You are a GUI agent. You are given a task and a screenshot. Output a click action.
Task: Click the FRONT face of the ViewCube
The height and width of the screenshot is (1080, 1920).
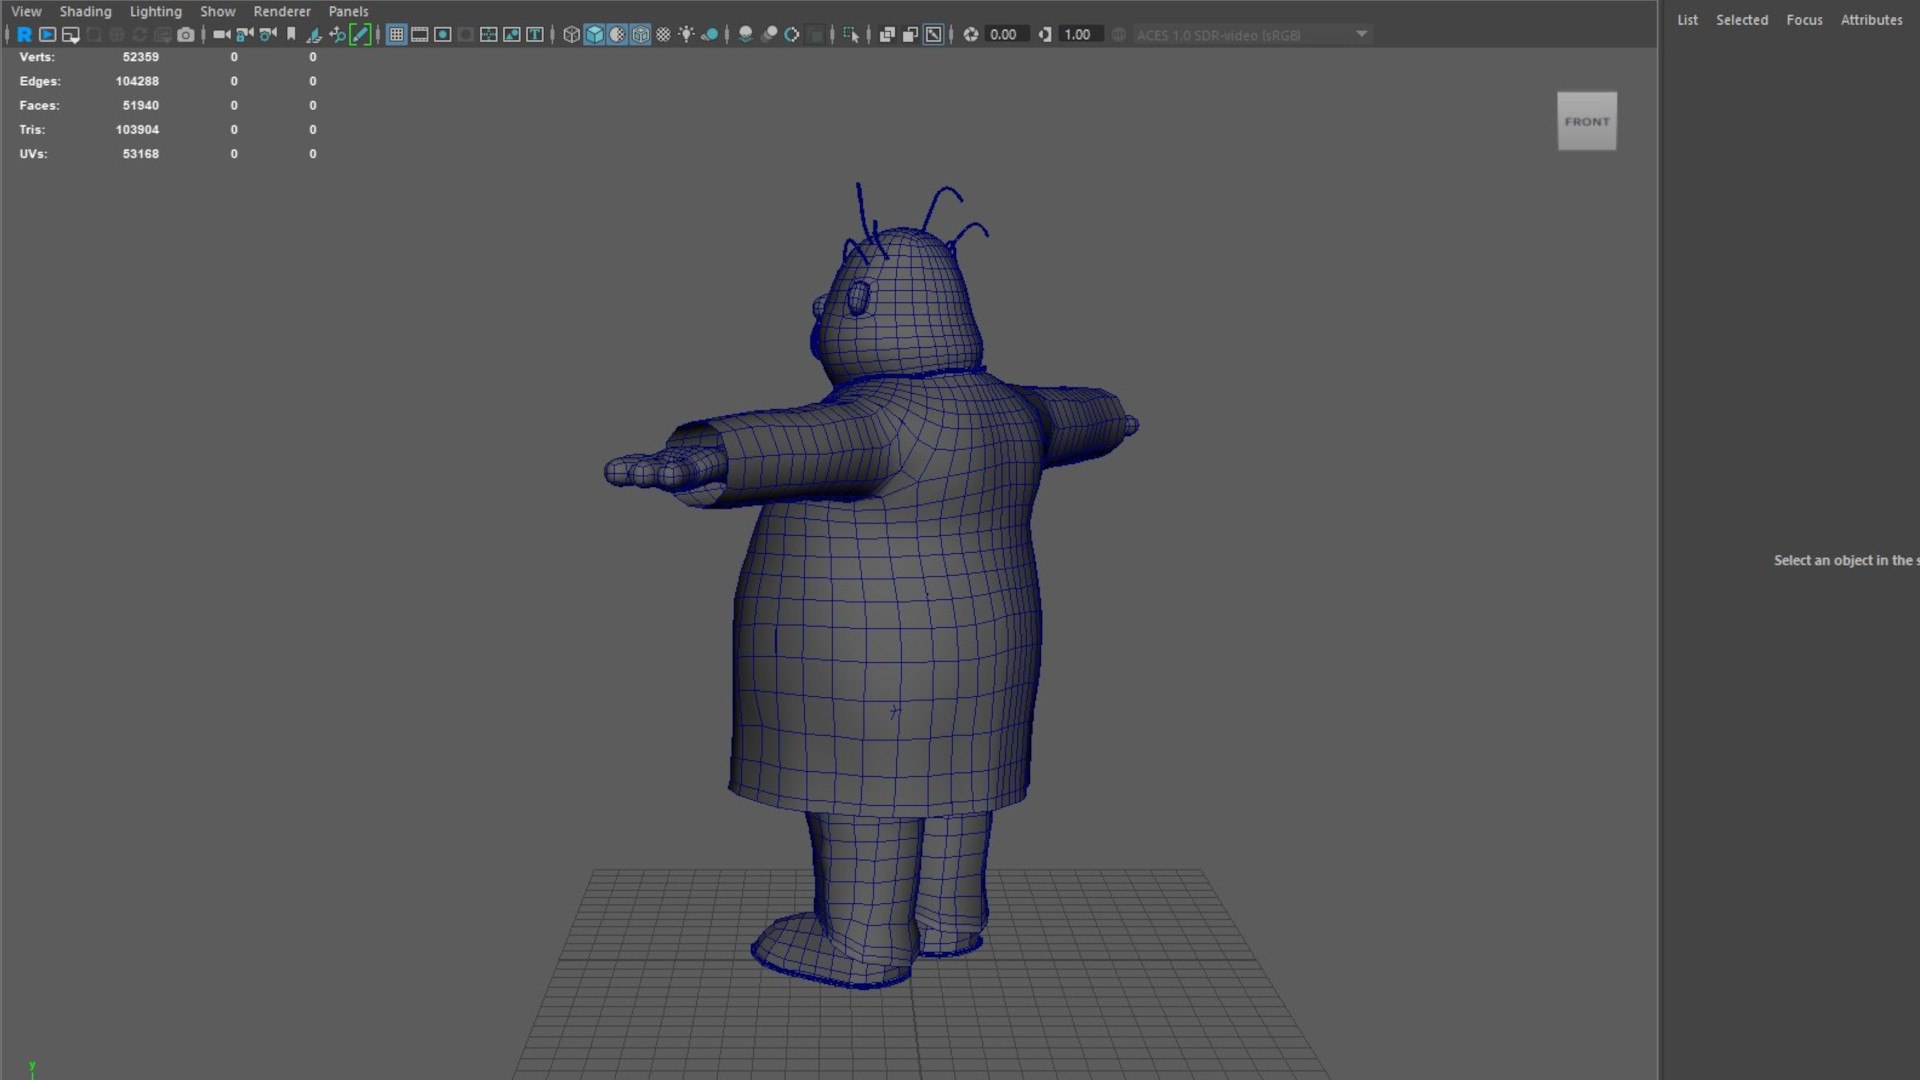(x=1587, y=121)
